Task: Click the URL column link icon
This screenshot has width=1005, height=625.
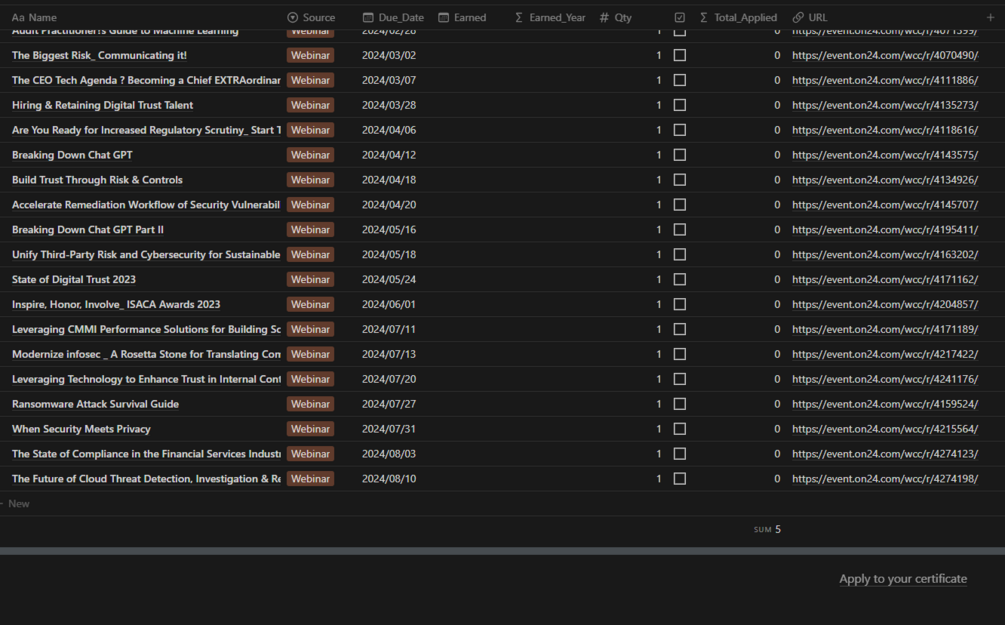Action: point(798,17)
